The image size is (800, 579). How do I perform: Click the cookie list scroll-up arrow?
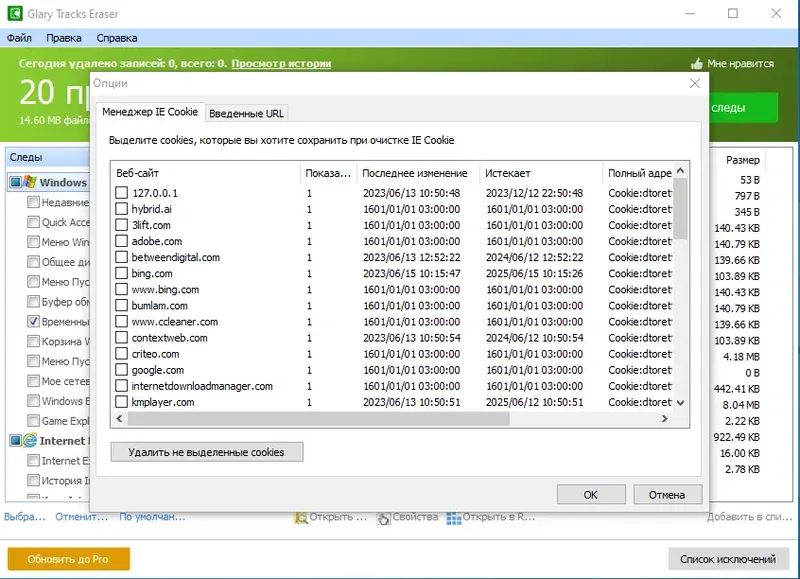tap(680, 170)
